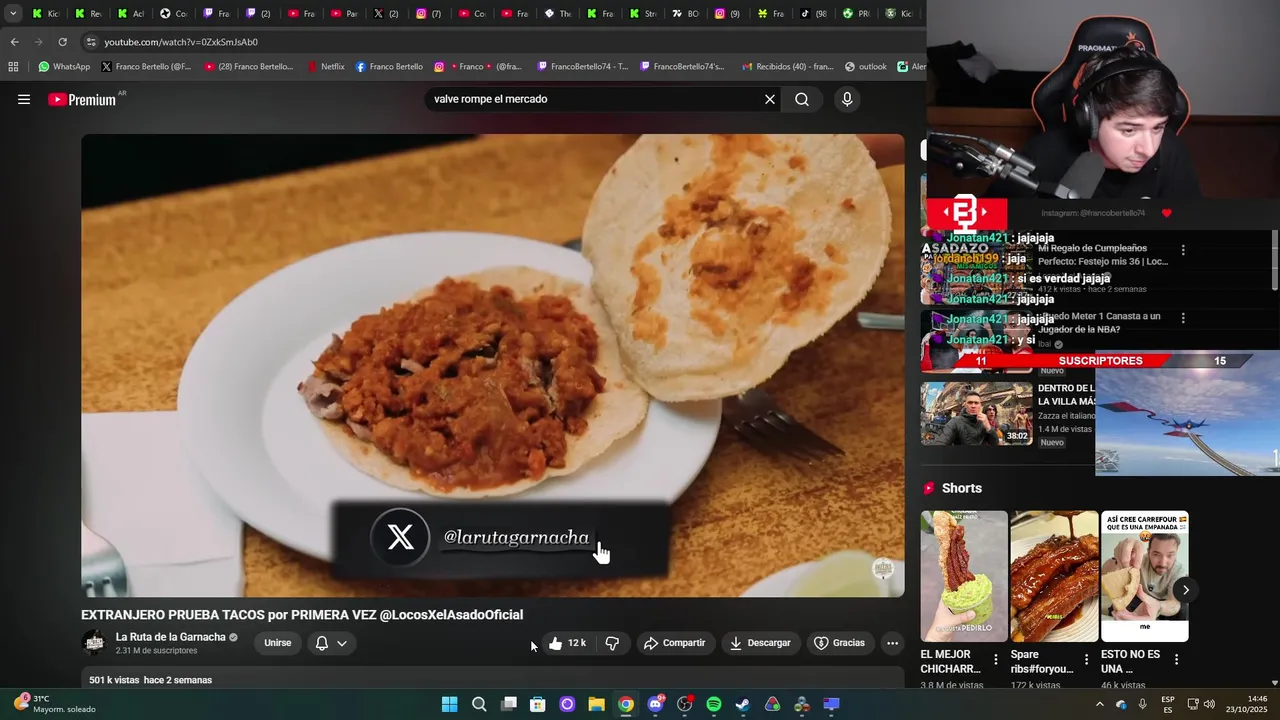1280x720 pixels.
Task: Start voice search with microphone icon
Action: [x=847, y=99]
